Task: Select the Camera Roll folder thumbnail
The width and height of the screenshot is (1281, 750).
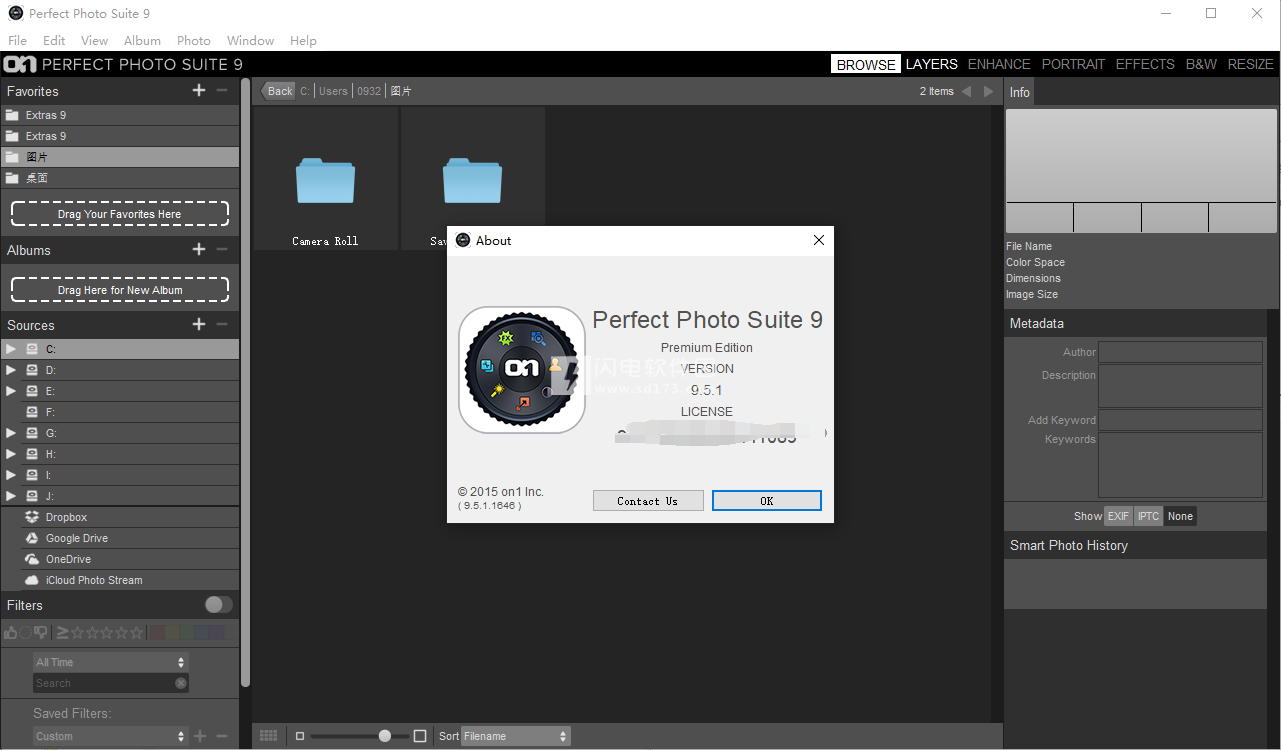Action: [x=325, y=178]
